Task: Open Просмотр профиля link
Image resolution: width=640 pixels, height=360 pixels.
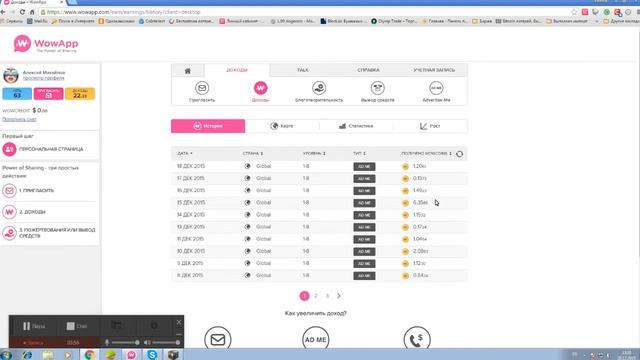Action: point(43,78)
